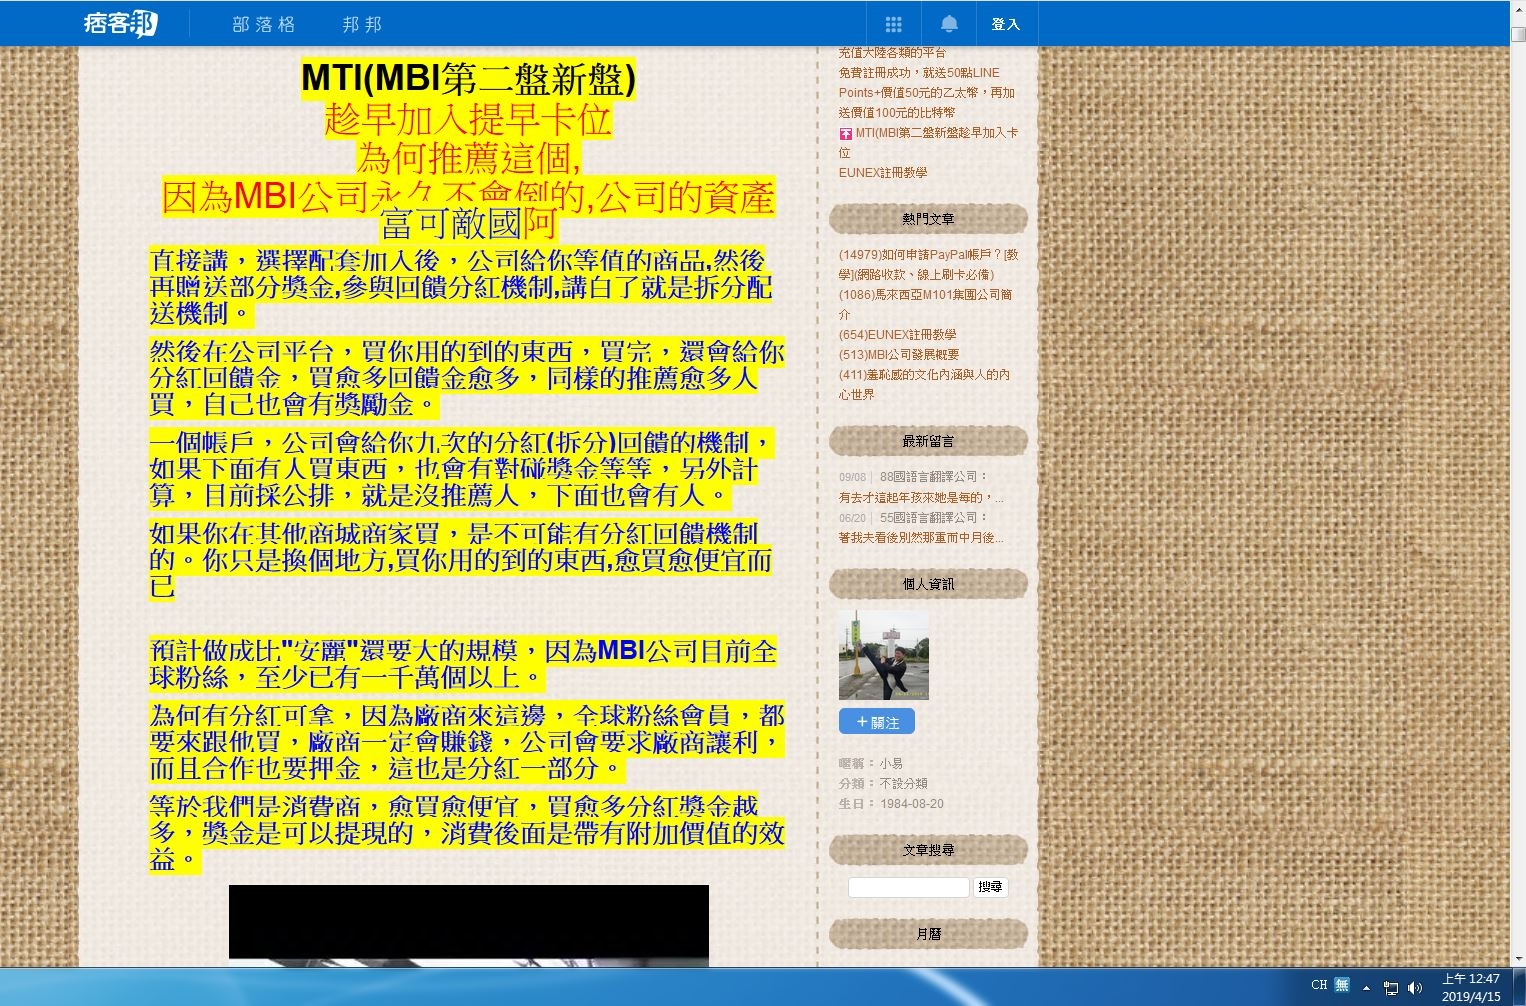Click the birthday text 1984-08-20
1526x1006 pixels.
coord(912,804)
